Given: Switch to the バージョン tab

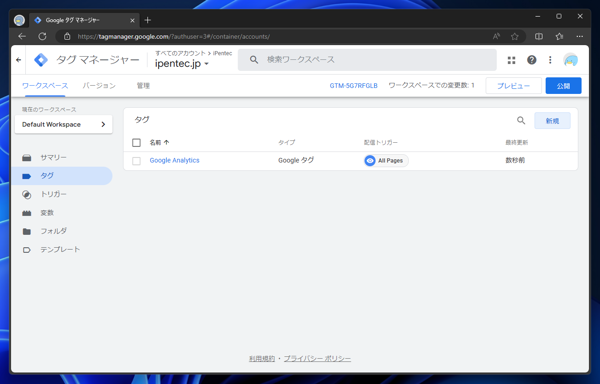Looking at the screenshot, I should [99, 86].
